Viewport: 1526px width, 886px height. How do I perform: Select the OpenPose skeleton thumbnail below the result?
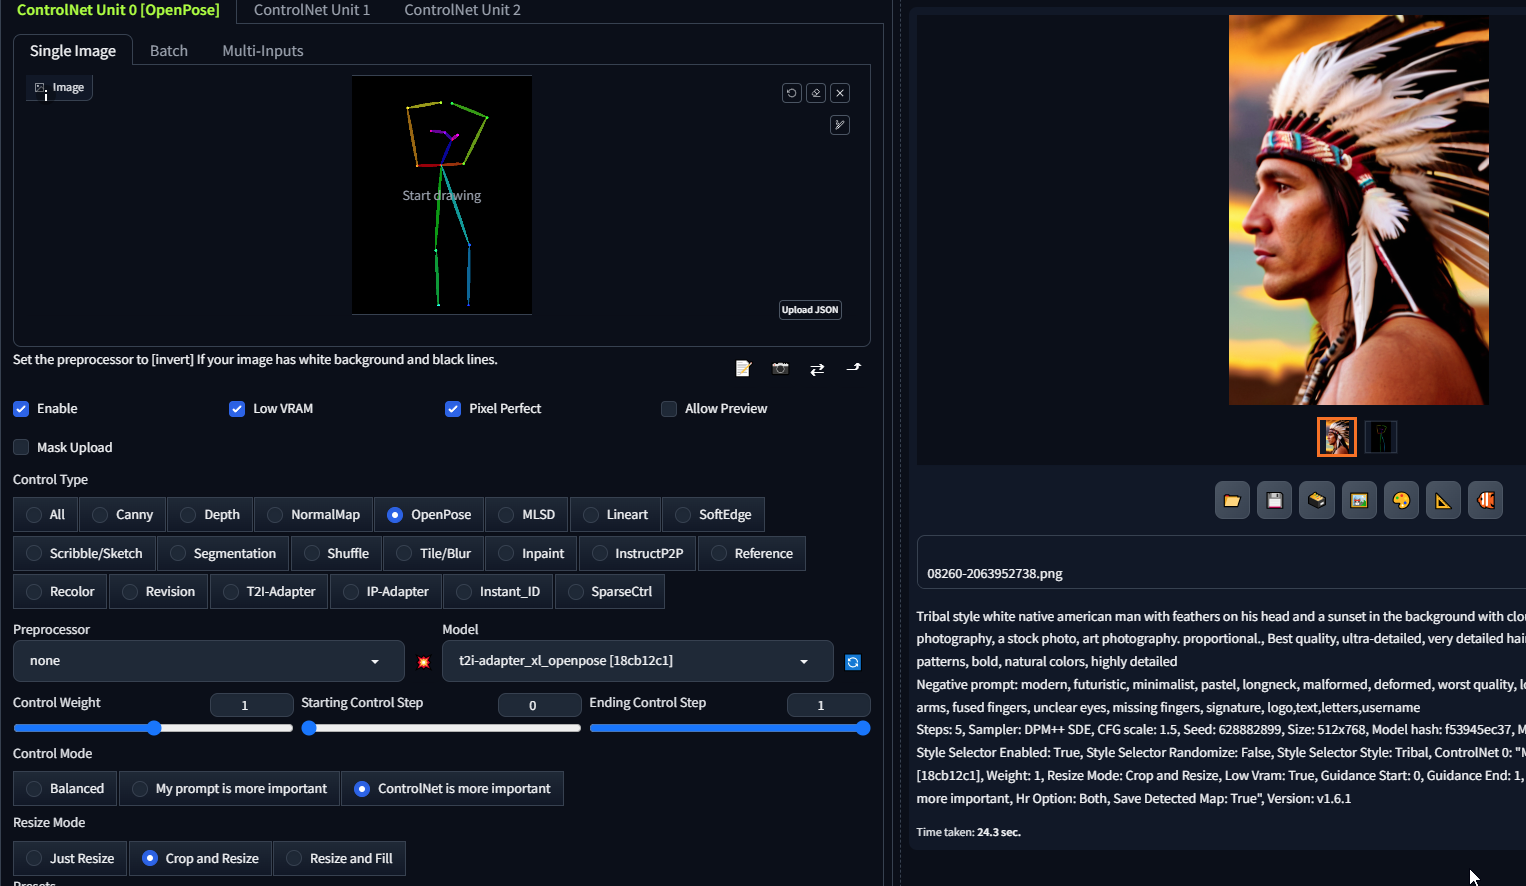pyautogui.click(x=1381, y=436)
